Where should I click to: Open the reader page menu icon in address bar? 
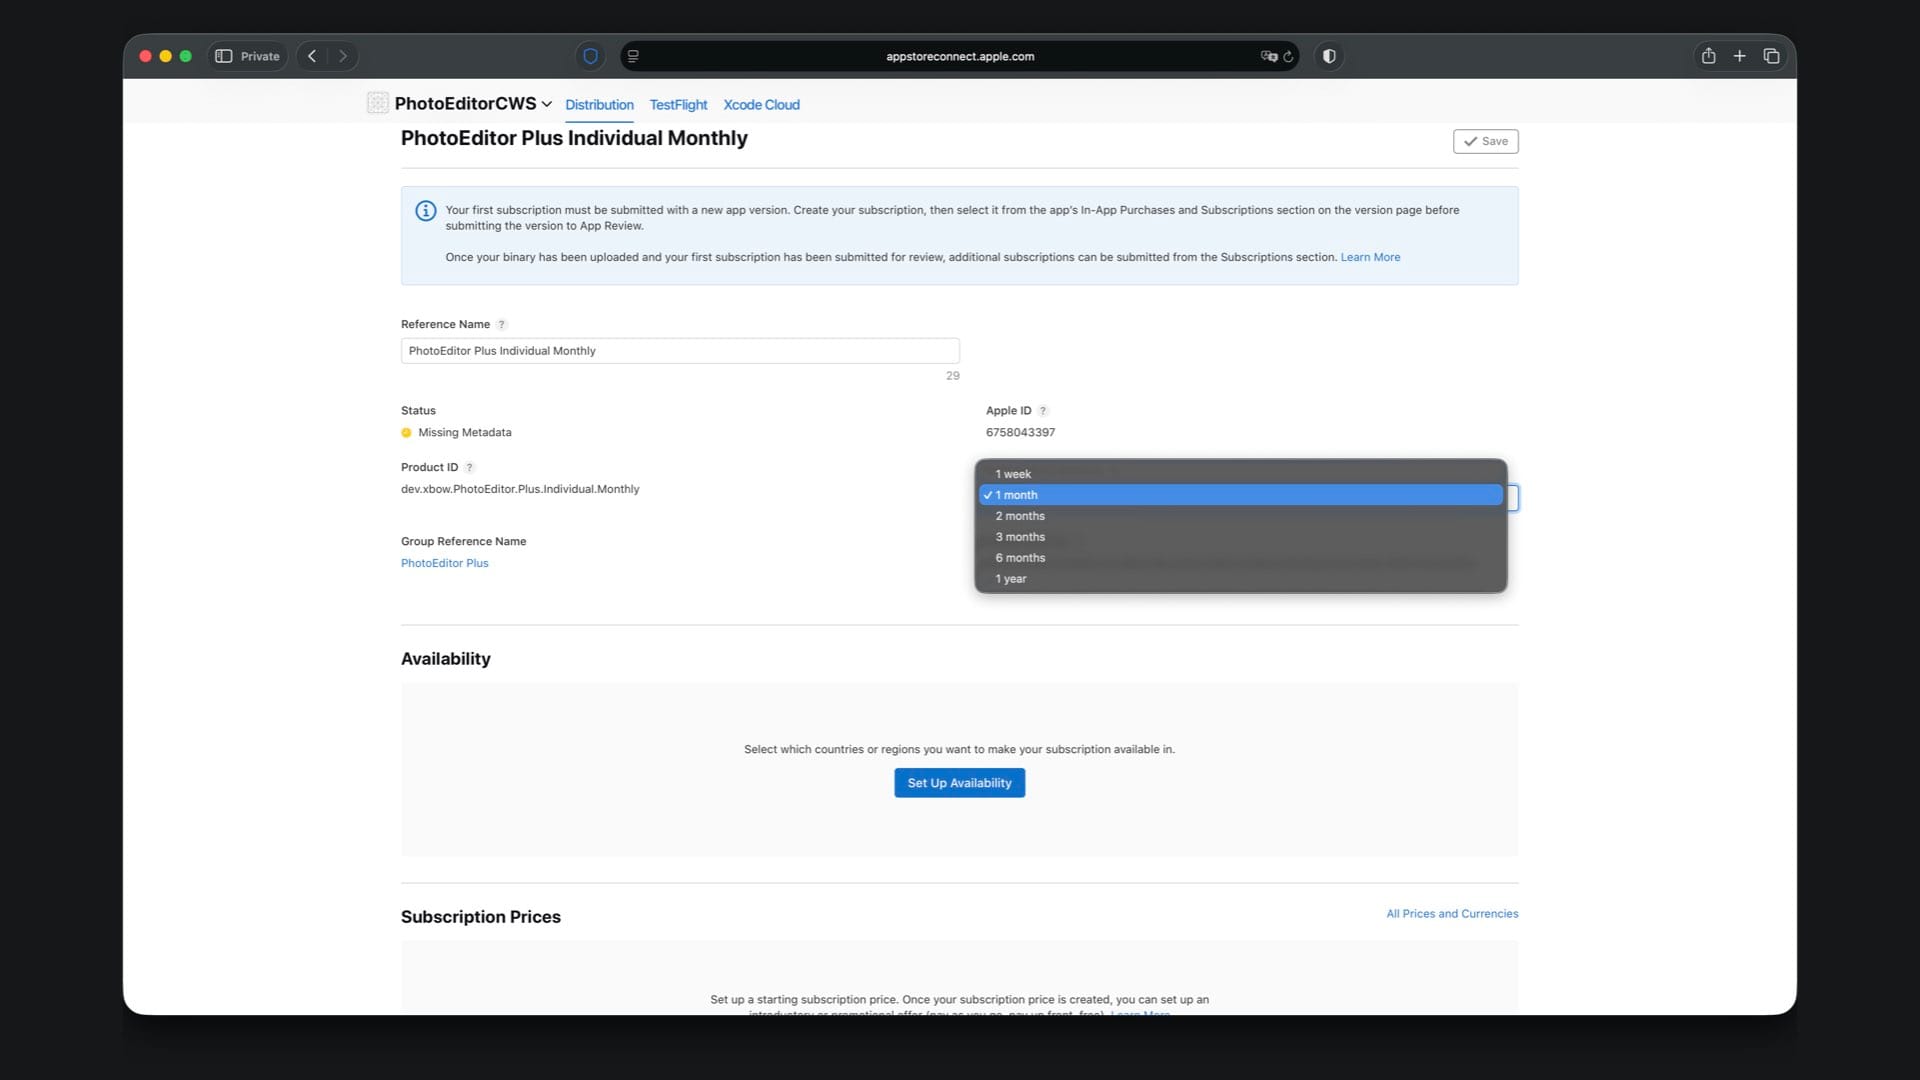pos(633,56)
